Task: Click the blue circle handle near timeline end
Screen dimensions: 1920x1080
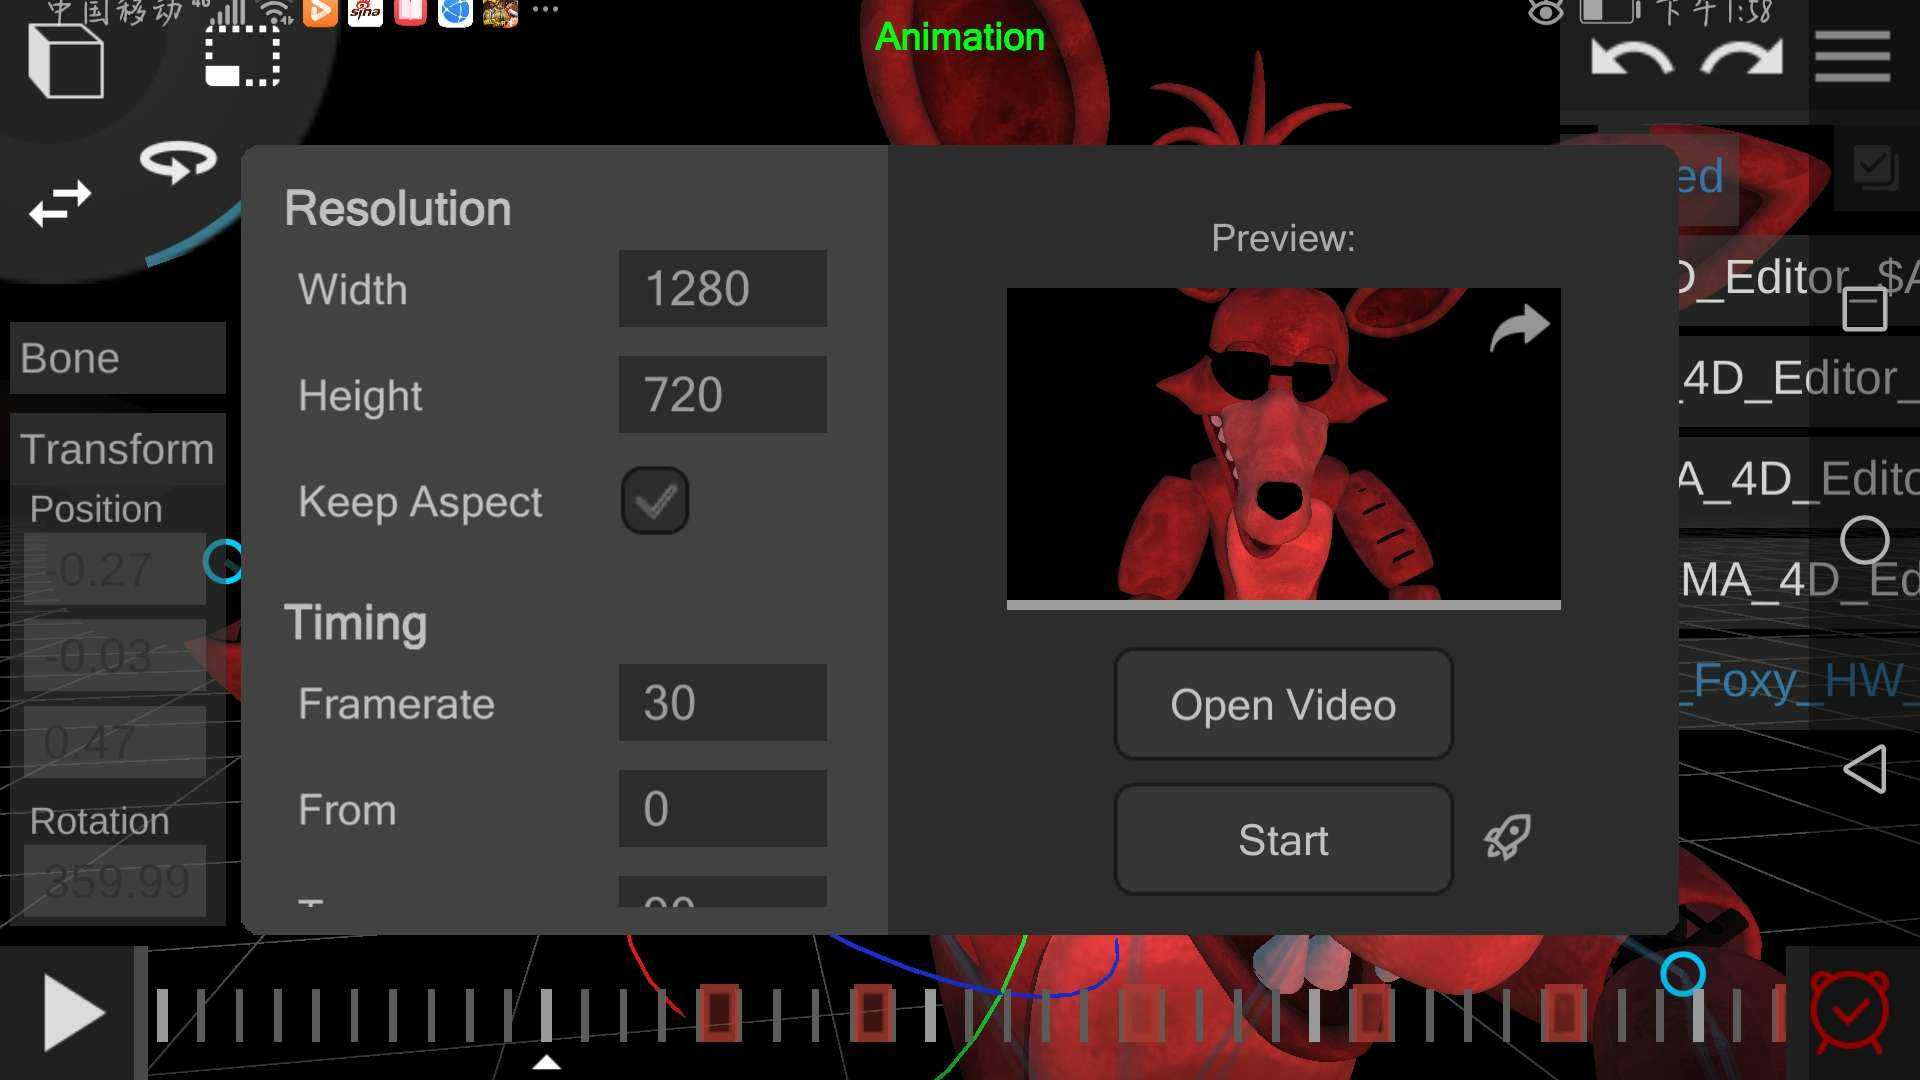Action: [x=1682, y=973]
